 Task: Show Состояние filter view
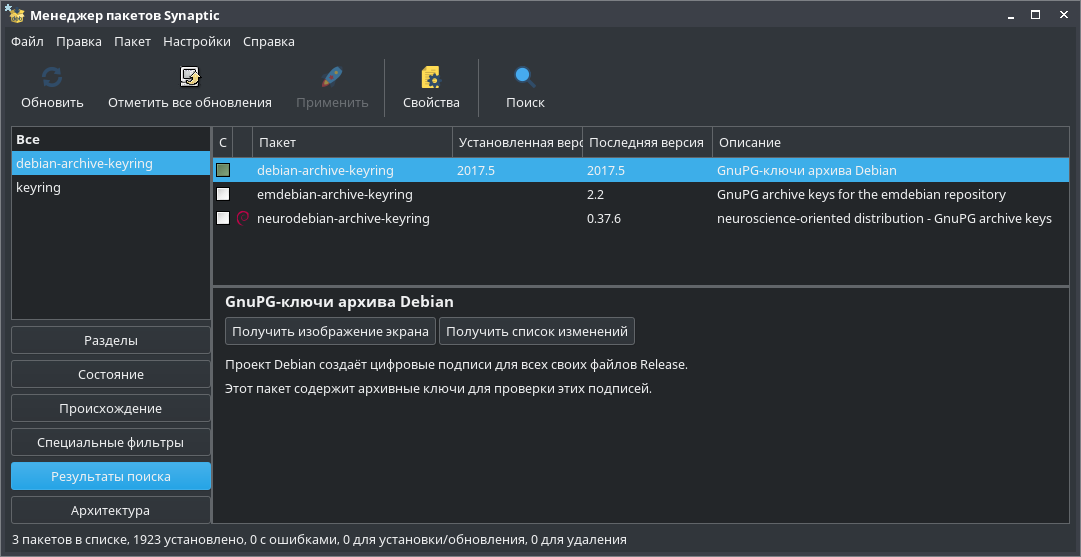click(110, 374)
